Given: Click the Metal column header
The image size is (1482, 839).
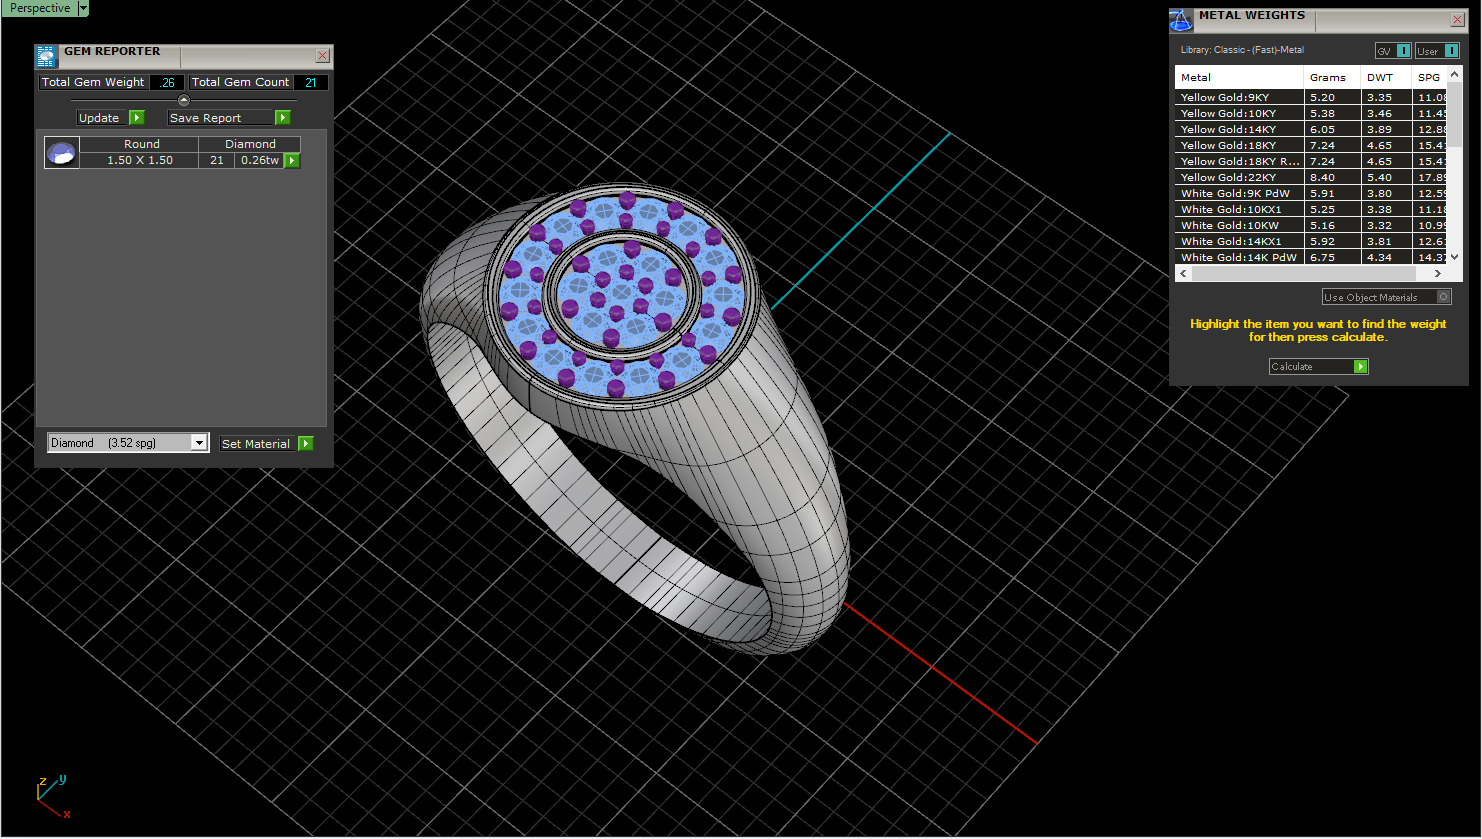Looking at the screenshot, I should coord(1239,78).
